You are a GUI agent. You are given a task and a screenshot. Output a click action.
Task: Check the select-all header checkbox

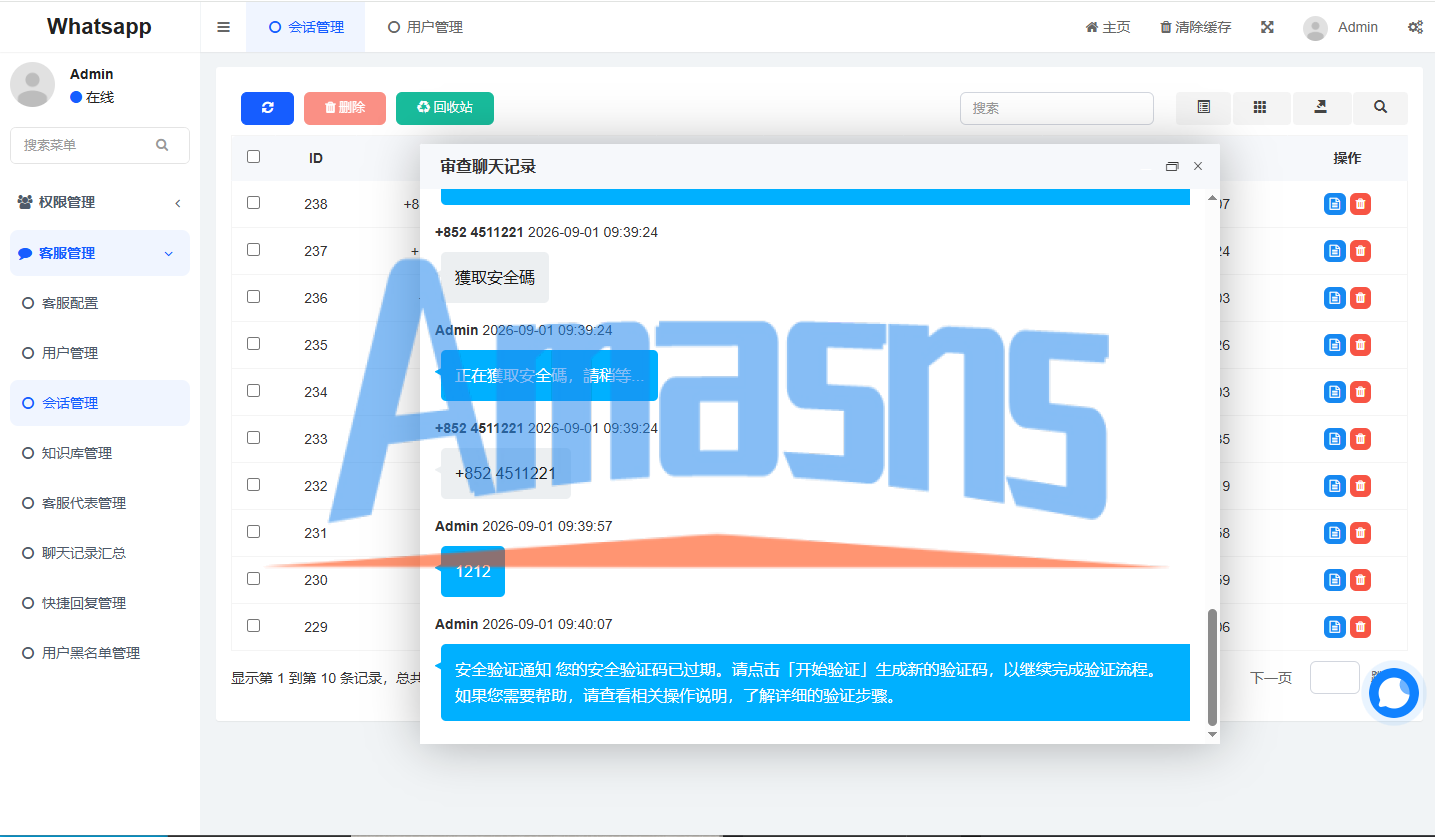[x=253, y=156]
